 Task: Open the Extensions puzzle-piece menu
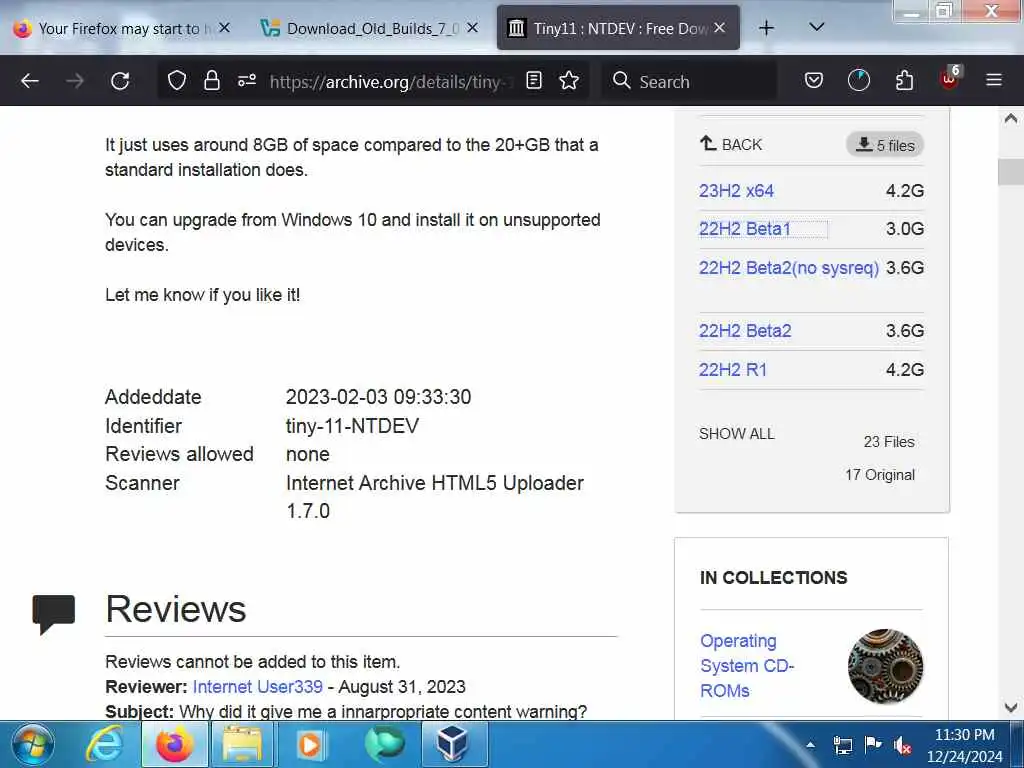click(x=904, y=81)
